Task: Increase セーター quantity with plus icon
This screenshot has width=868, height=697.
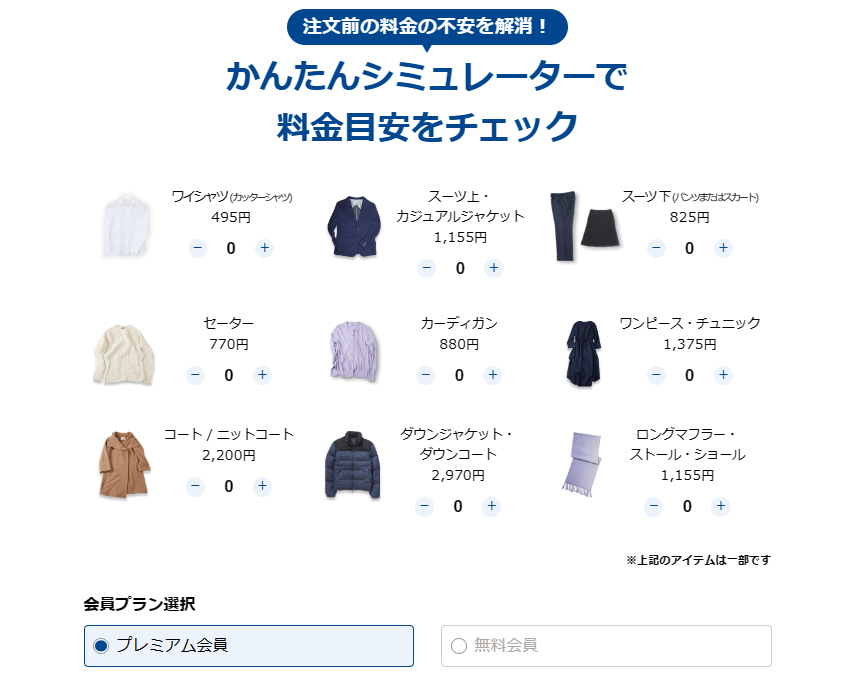Action: (262, 375)
